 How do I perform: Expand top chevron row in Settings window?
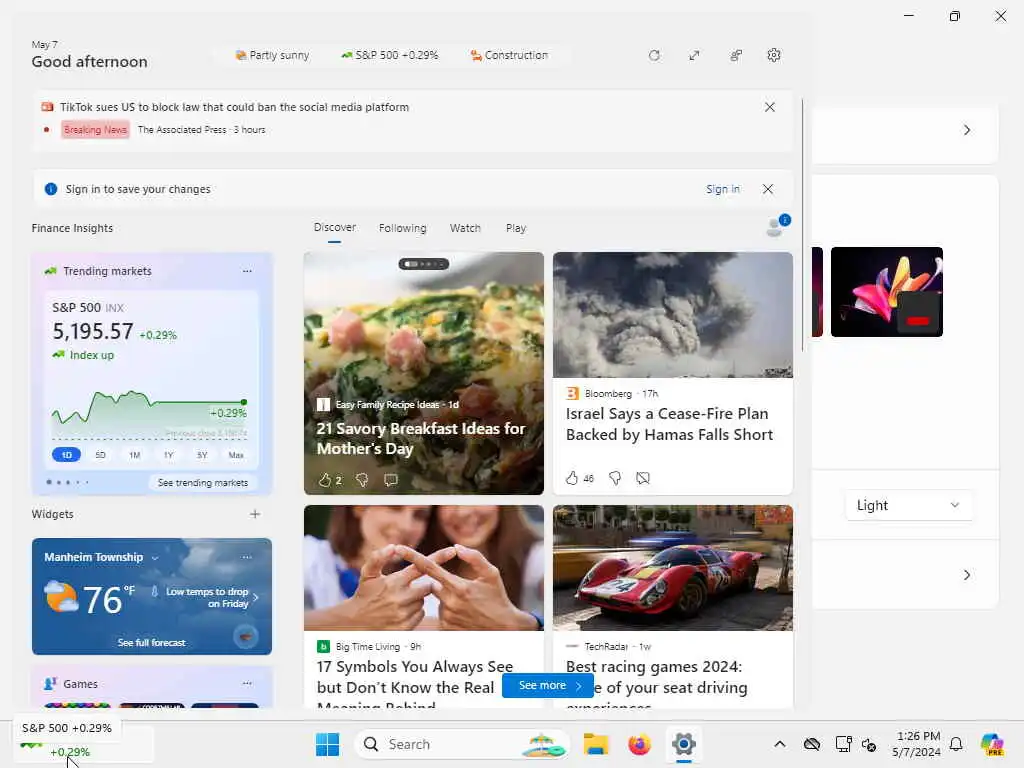(x=967, y=130)
